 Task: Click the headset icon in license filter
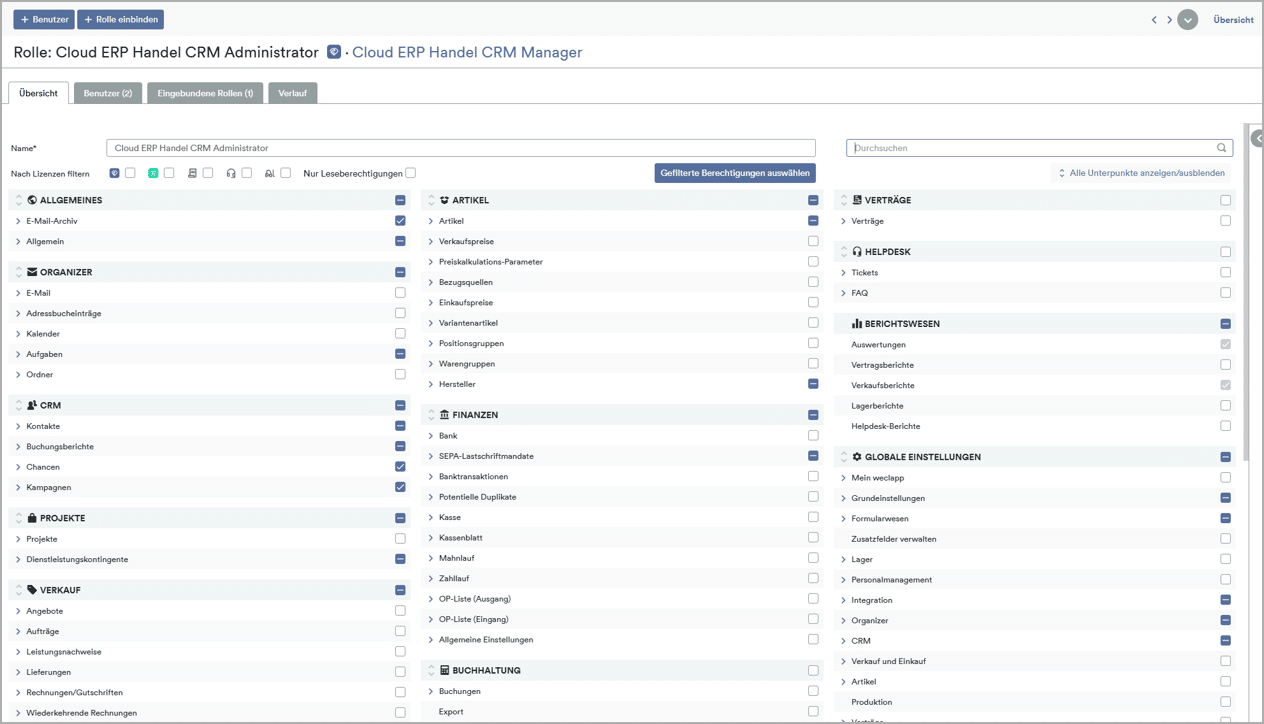[x=231, y=173]
